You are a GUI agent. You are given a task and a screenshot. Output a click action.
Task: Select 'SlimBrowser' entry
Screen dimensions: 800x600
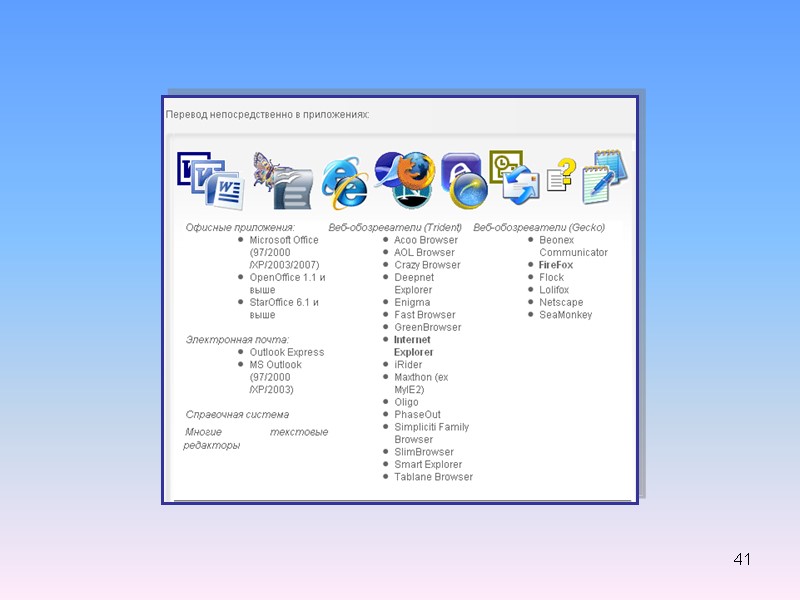tap(423, 452)
